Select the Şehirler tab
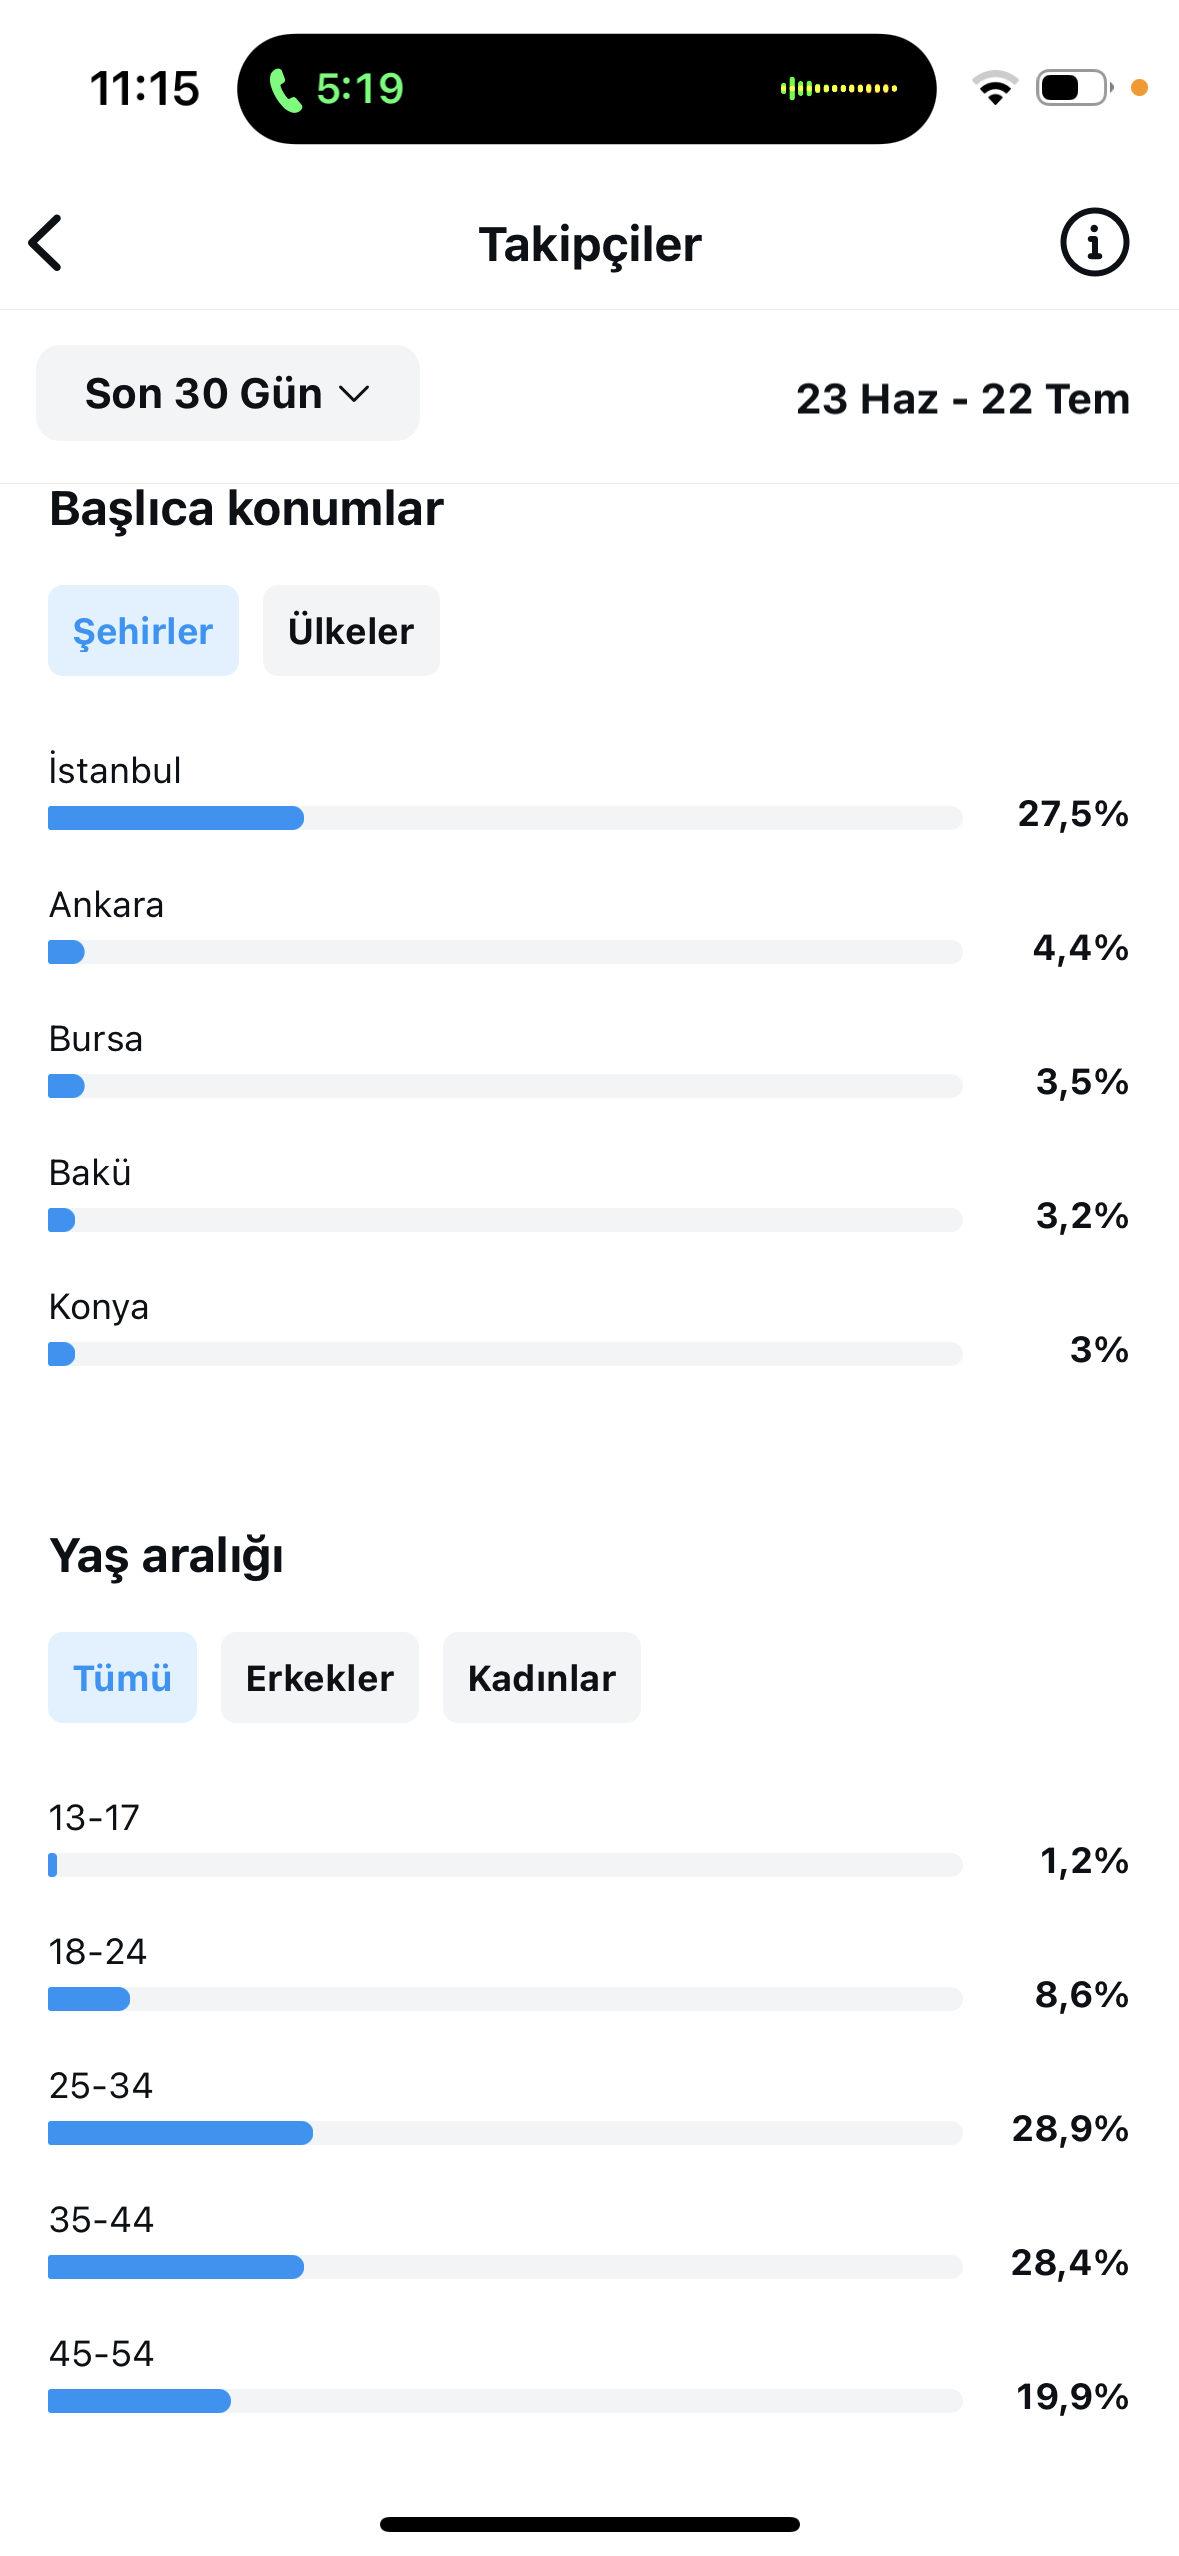This screenshot has width=1179, height=2556. coord(143,631)
